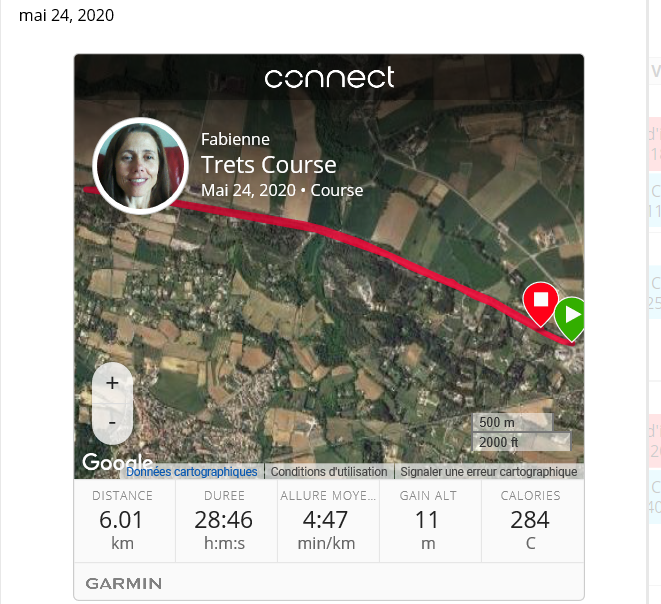Select the Distance 6.01 km stat
The height and width of the screenshot is (604, 661).
124,521
